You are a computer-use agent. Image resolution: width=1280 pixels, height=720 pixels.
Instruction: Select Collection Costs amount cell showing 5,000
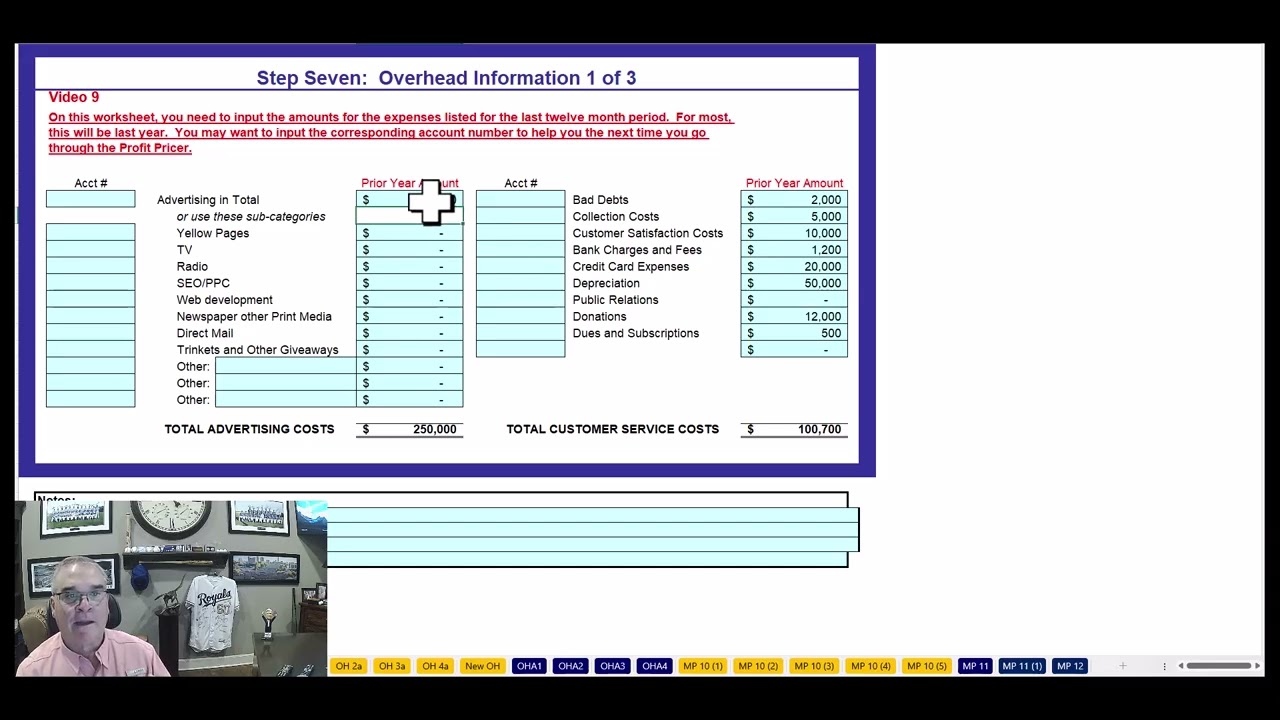click(794, 217)
